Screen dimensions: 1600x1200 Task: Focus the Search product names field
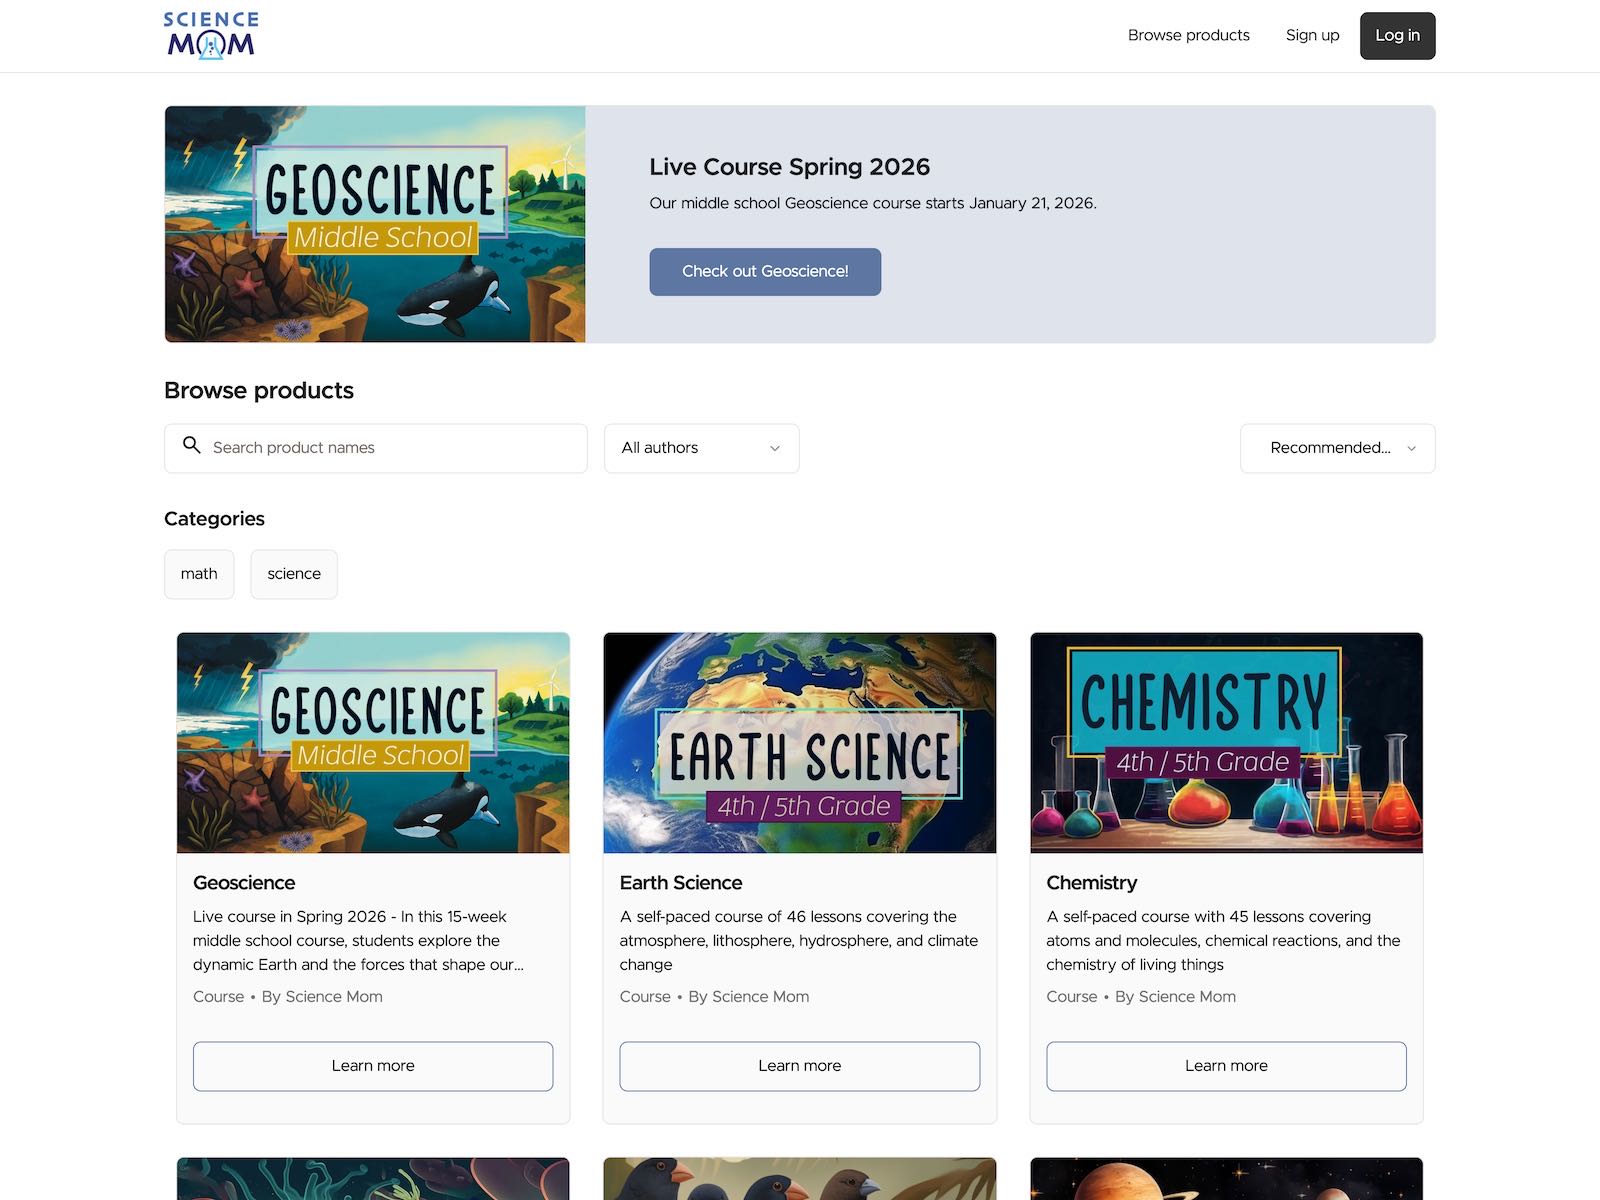(390, 448)
